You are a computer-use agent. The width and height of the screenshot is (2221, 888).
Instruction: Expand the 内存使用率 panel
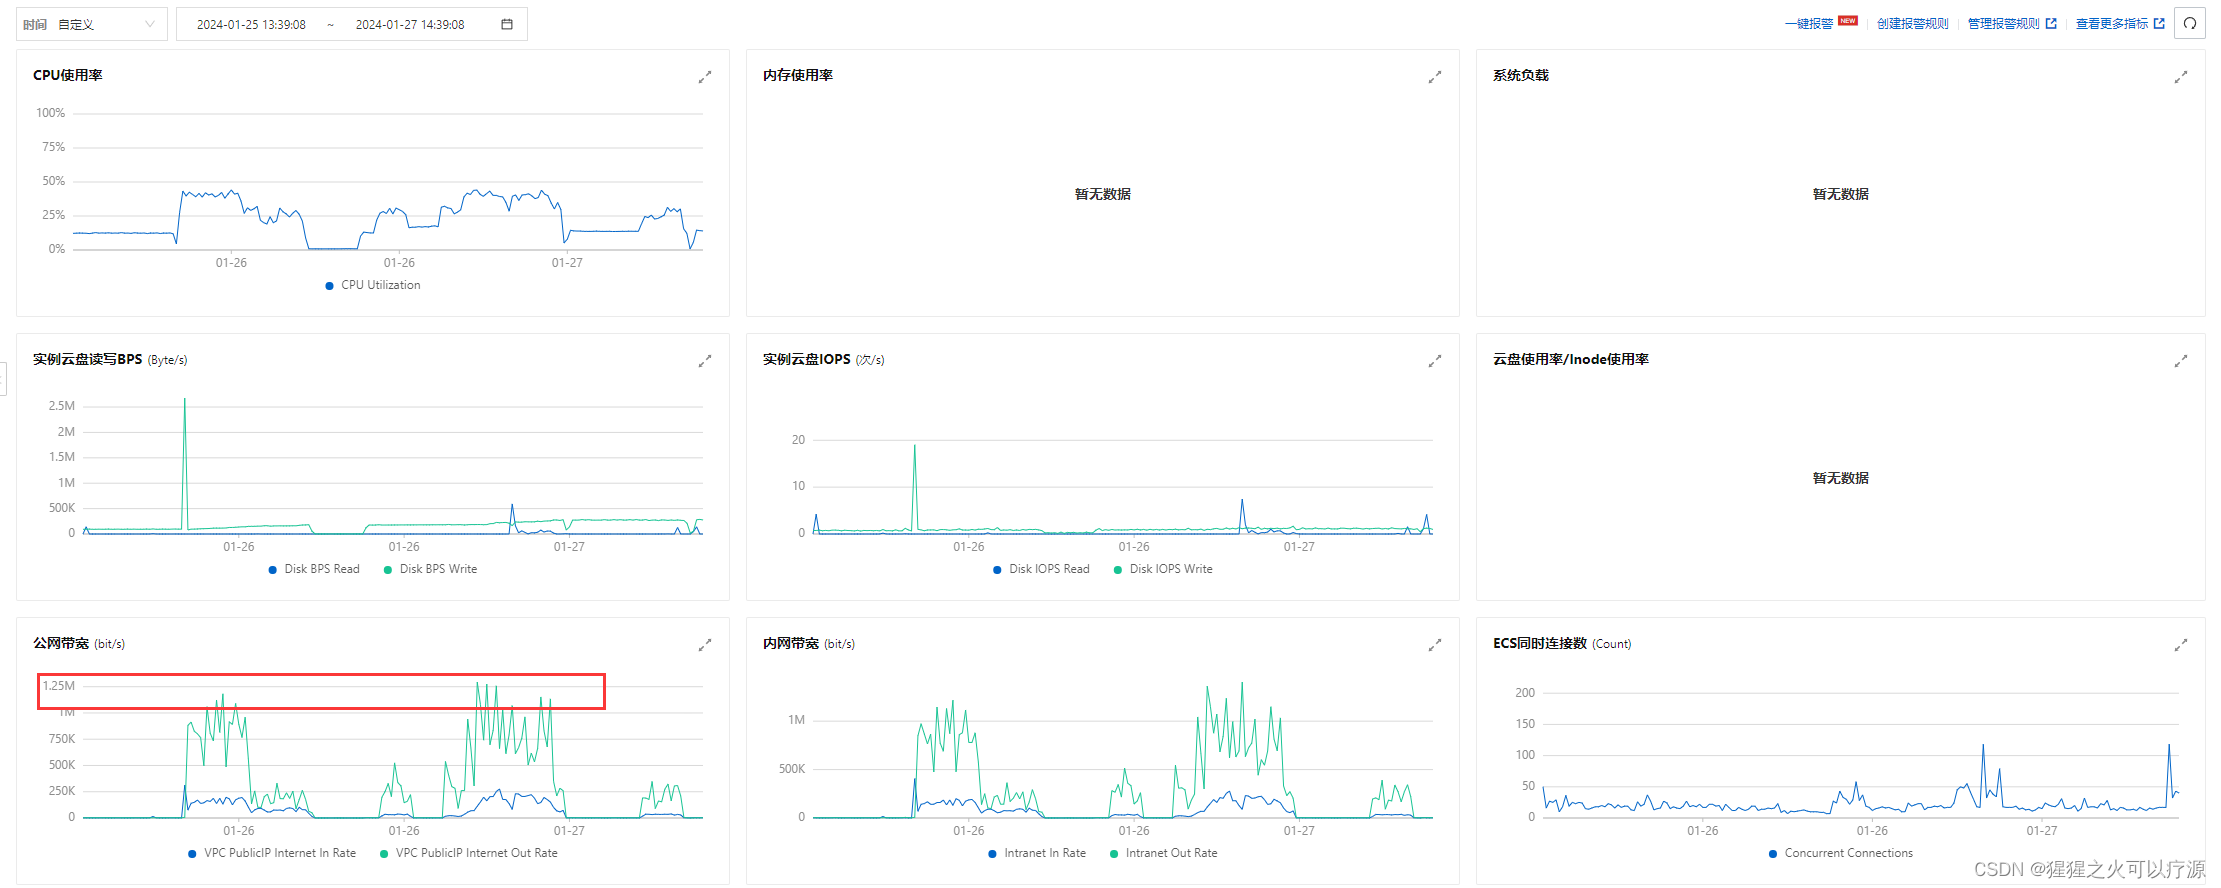[1435, 76]
